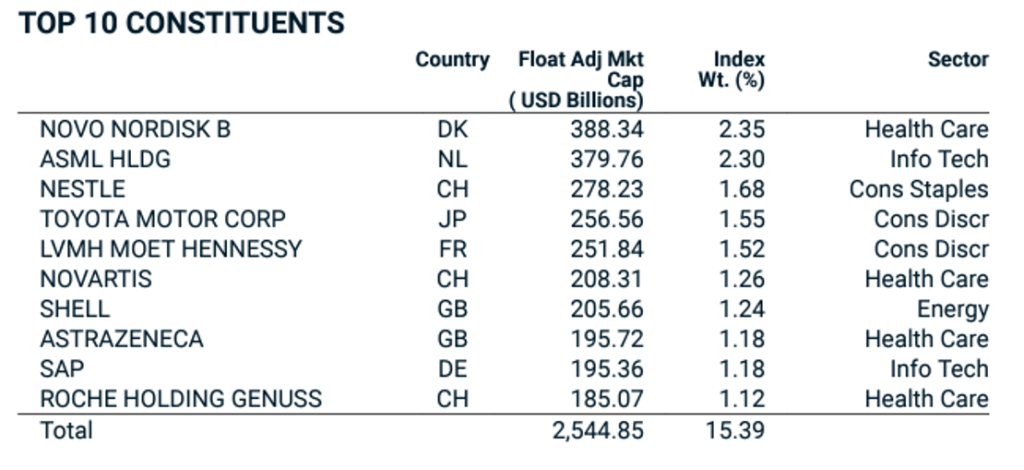Select the Country column header
Viewport: 1024px width, 470px height.
click(x=452, y=59)
